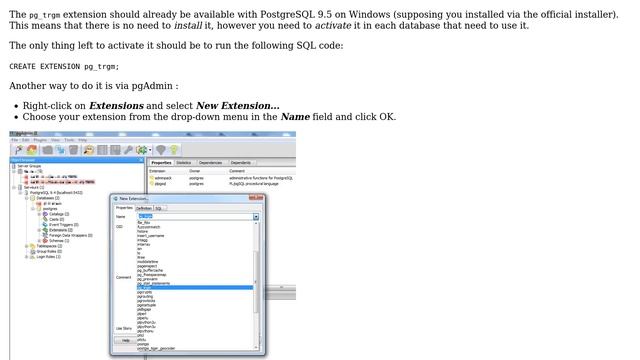Click the guru hint icon in toolbar
The width and height of the screenshot is (640, 360).
(161, 150)
